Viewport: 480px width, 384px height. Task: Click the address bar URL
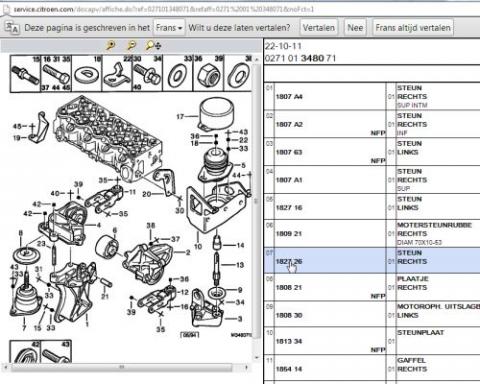point(163,9)
